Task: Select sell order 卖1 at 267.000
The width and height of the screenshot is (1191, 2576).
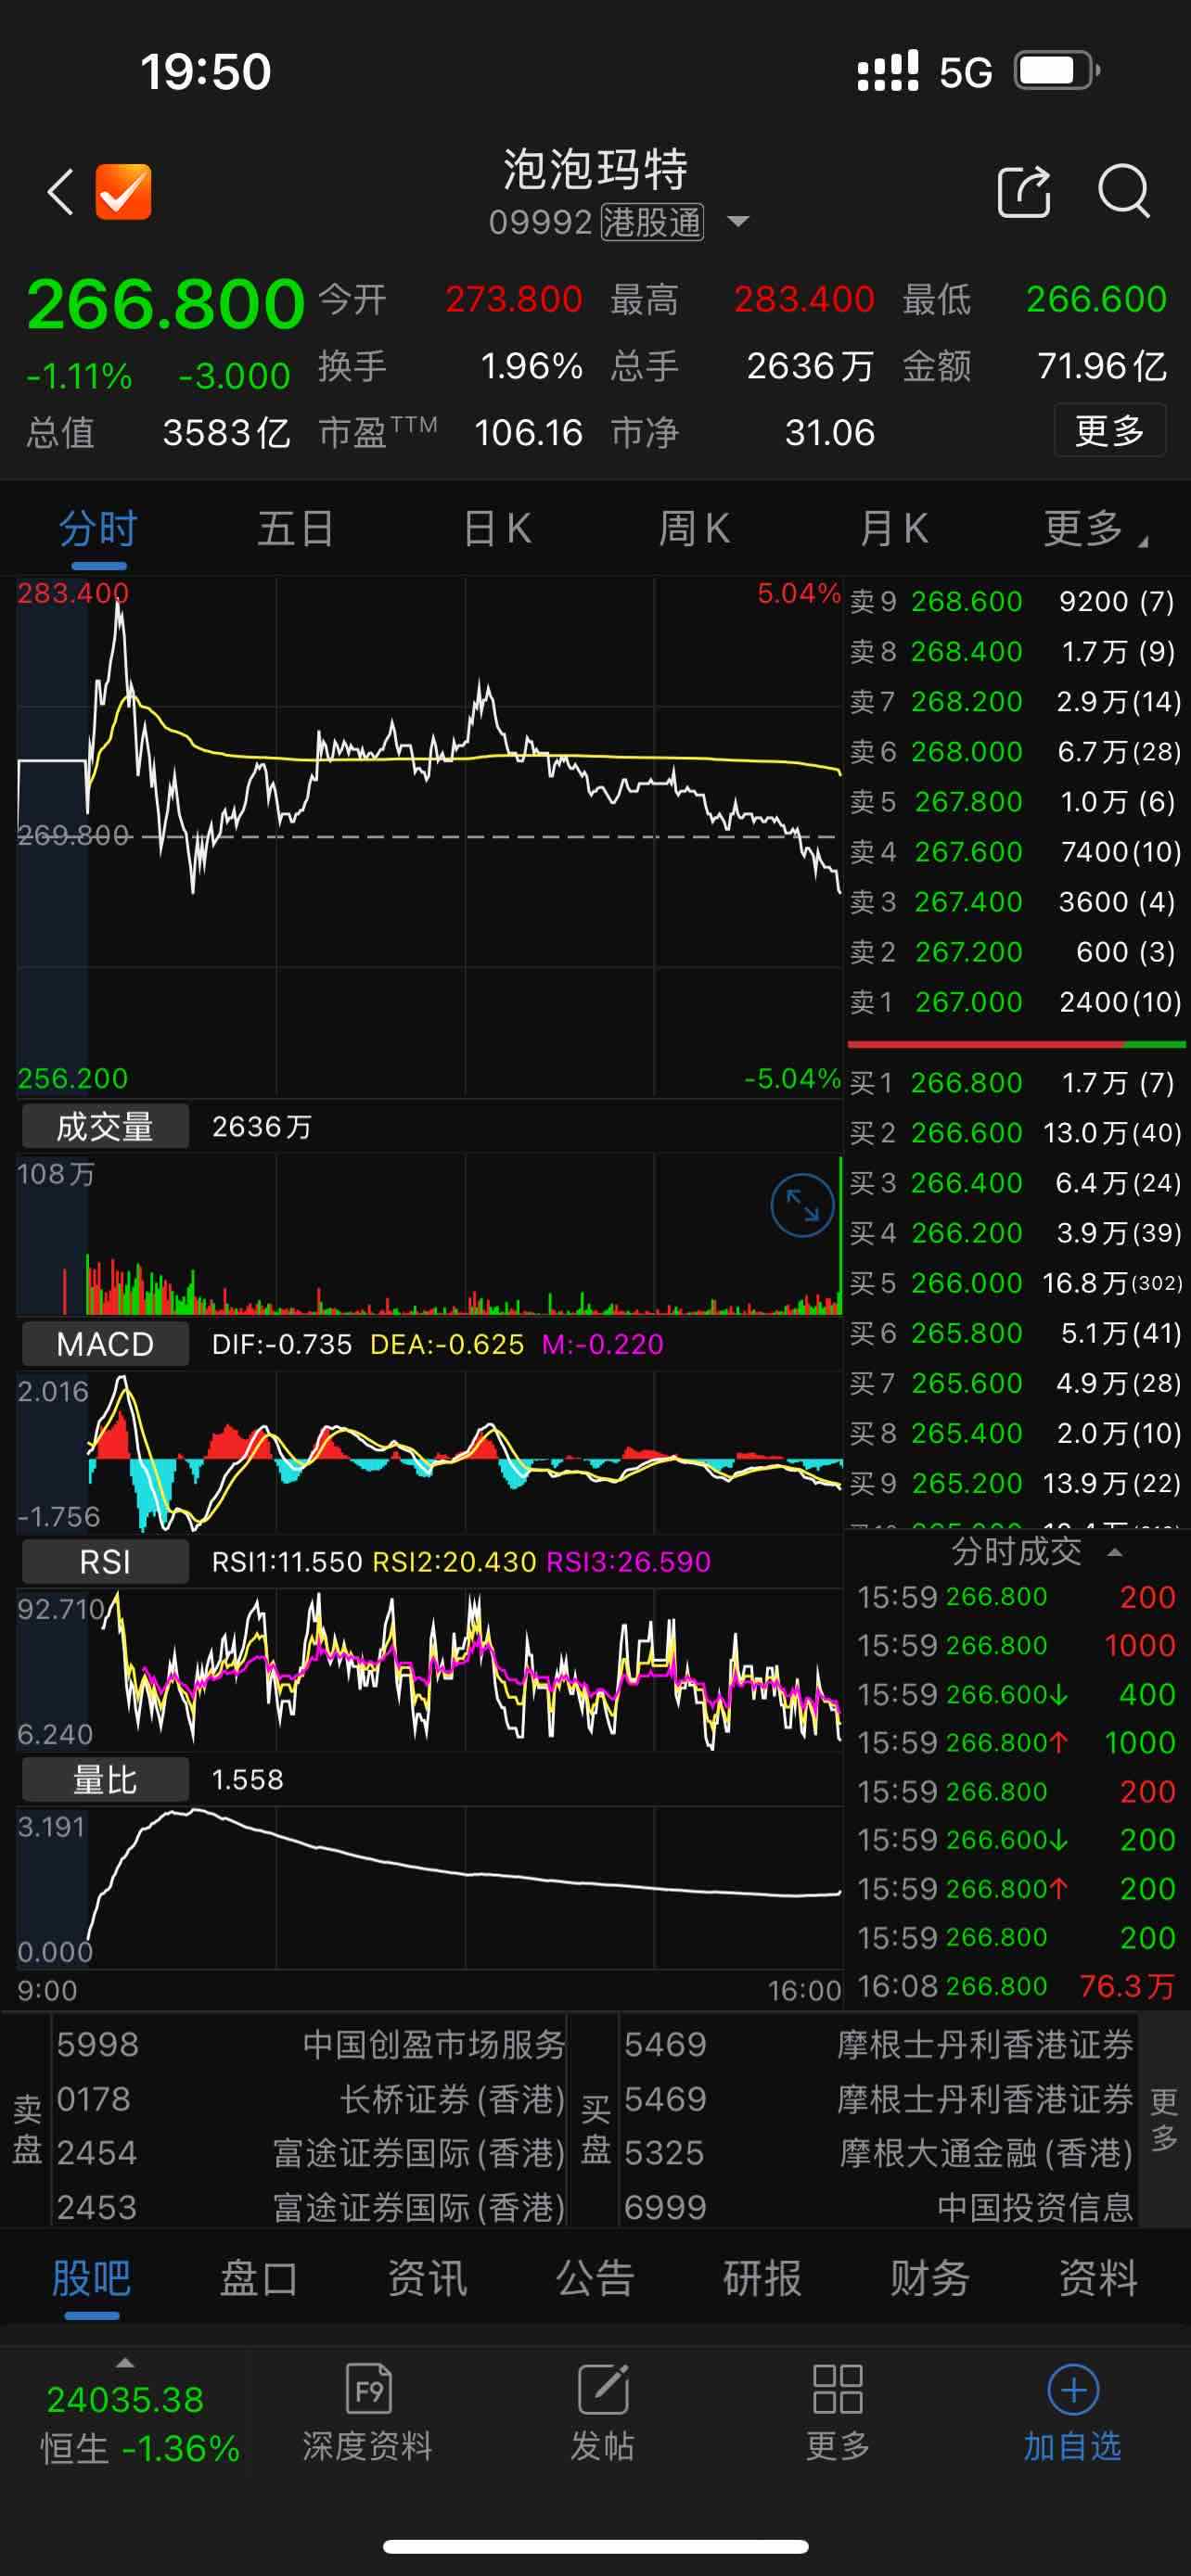Action: [x=1015, y=1001]
